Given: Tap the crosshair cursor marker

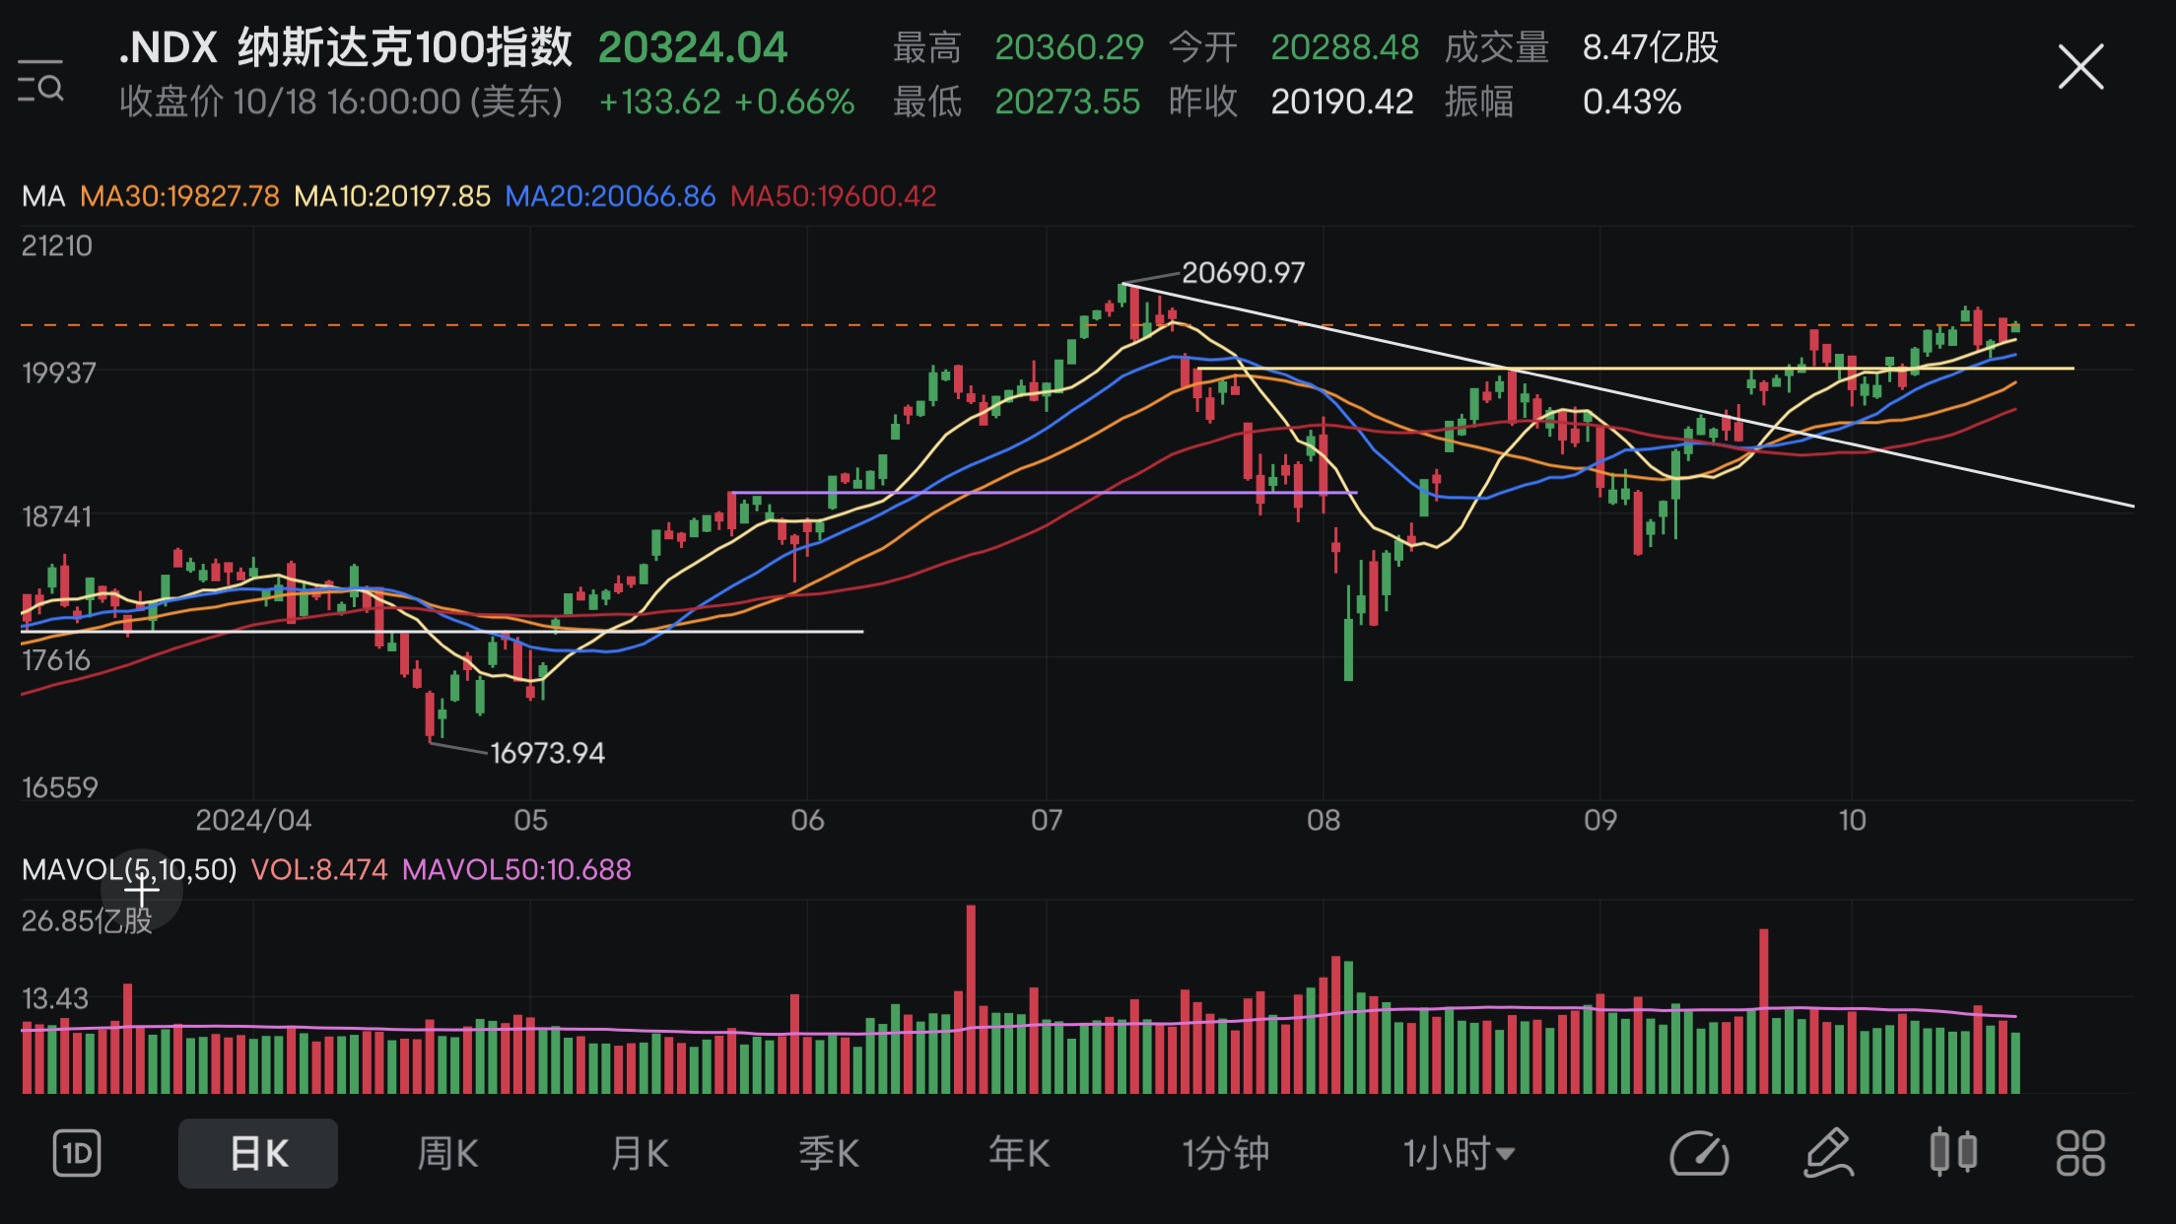Looking at the screenshot, I should [141, 889].
